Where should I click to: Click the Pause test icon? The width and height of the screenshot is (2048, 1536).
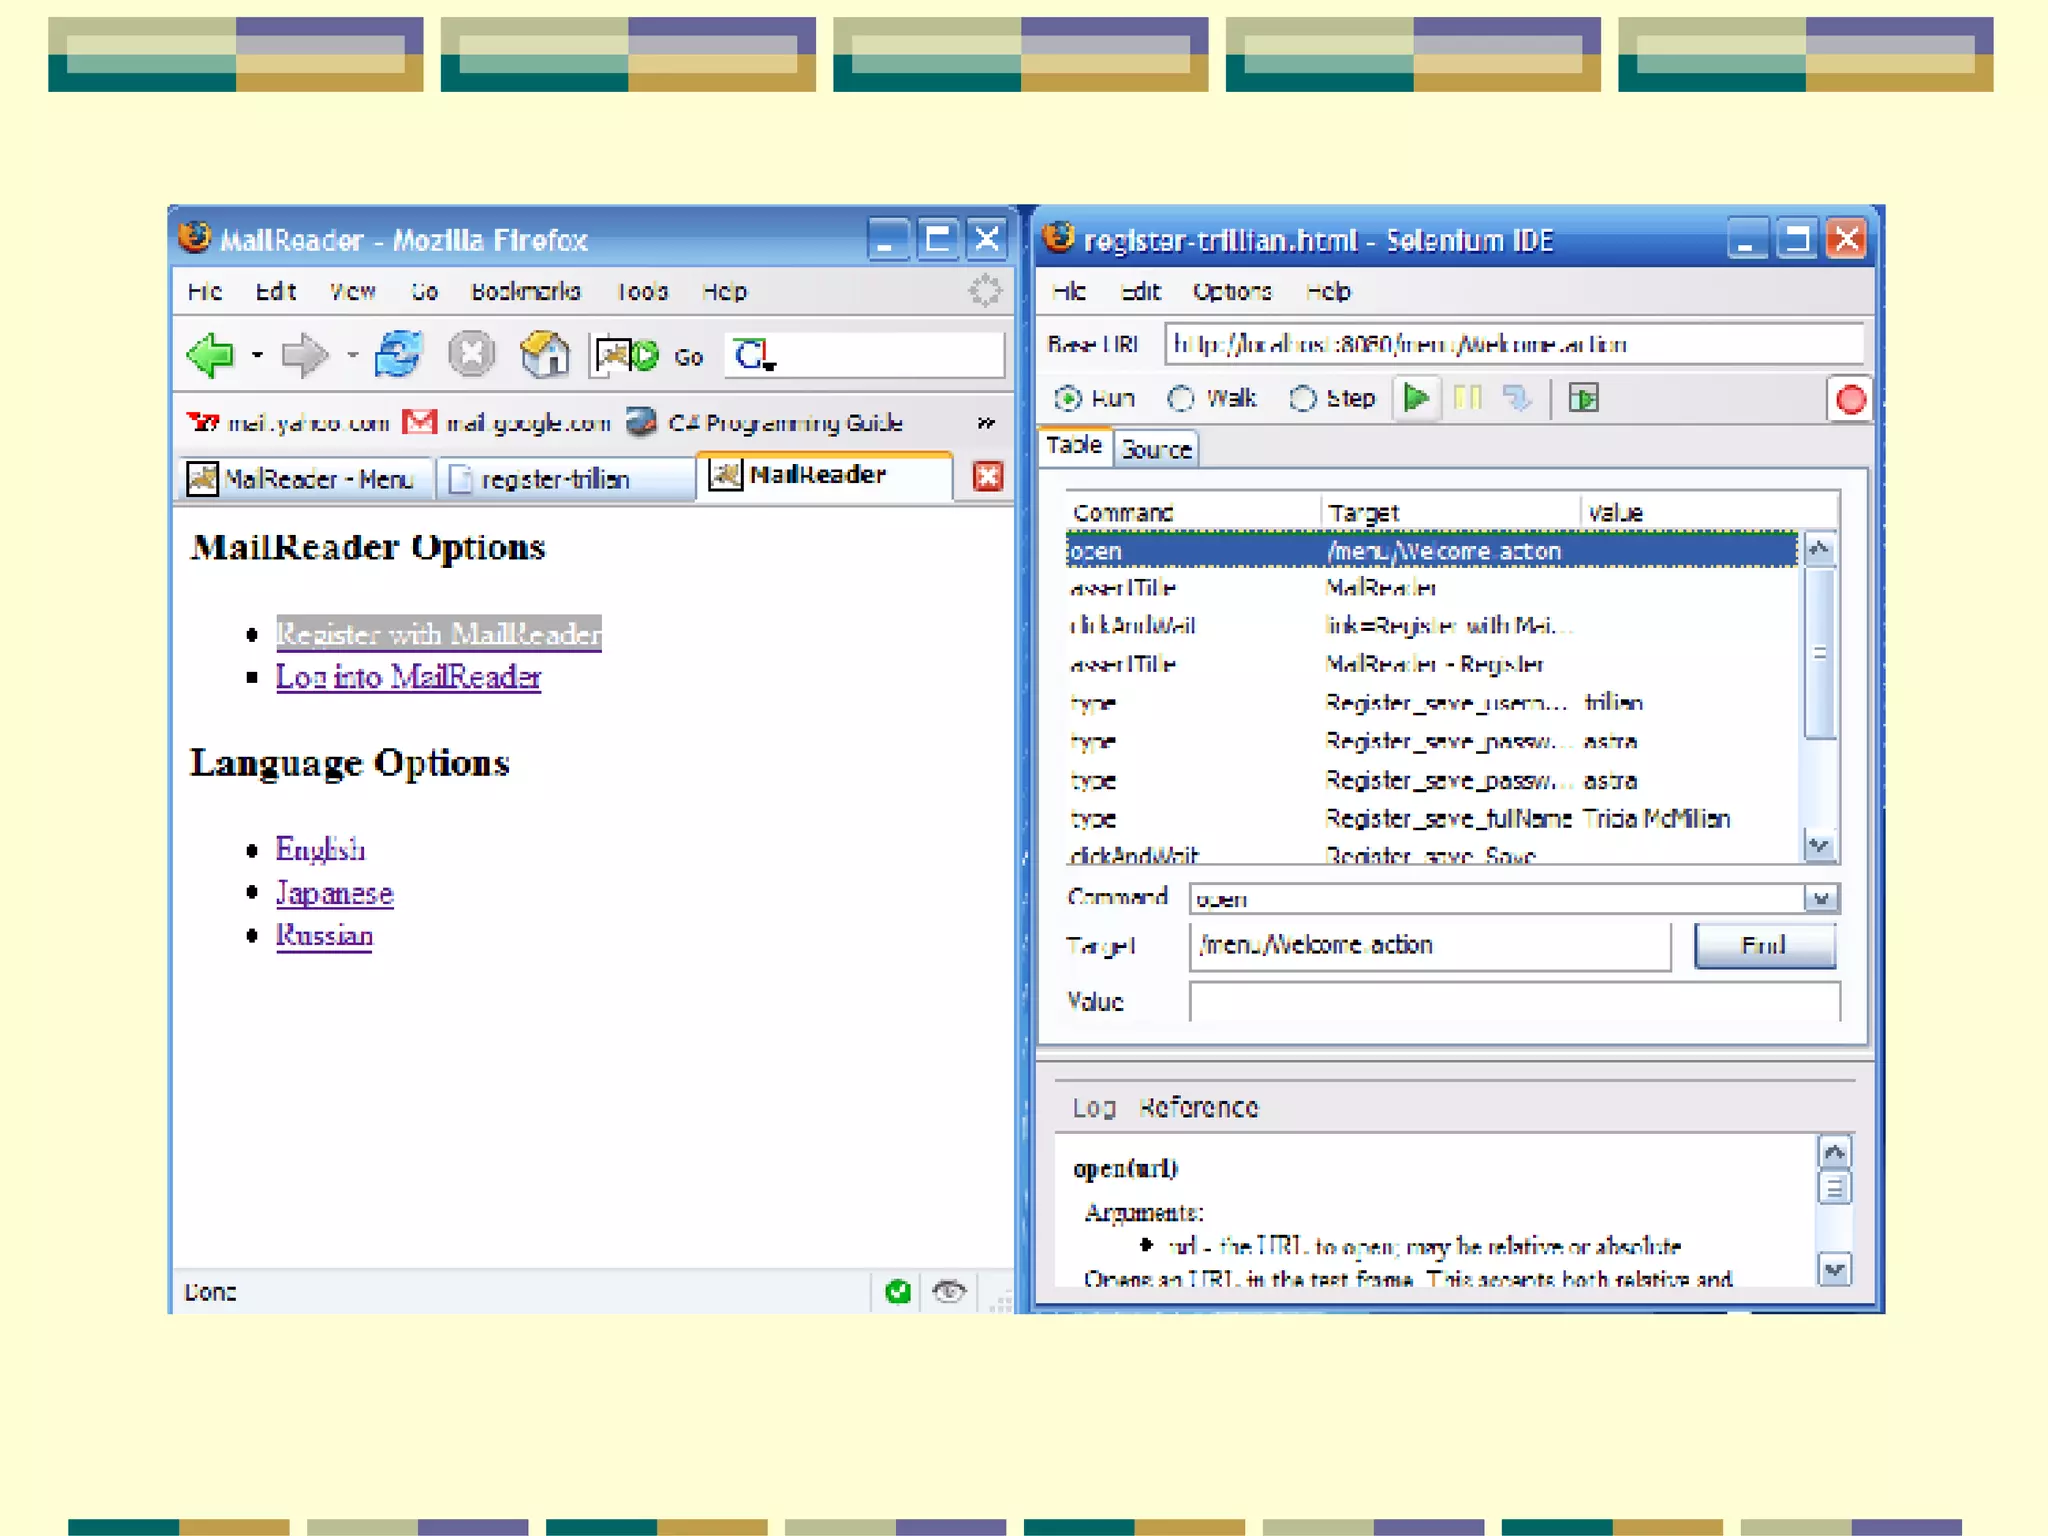(x=1467, y=398)
